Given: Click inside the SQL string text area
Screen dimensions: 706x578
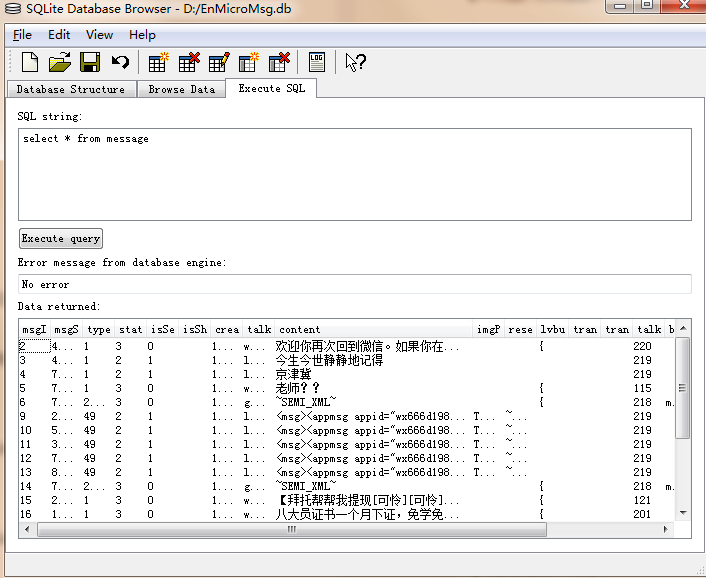Looking at the screenshot, I should tap(355, 175).
